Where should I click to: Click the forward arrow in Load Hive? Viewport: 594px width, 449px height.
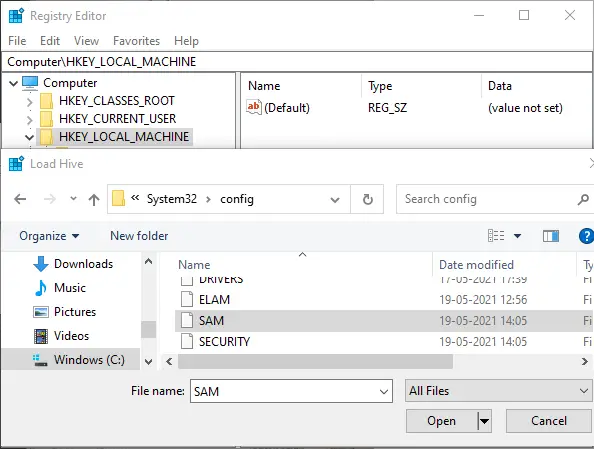(50, 199)
